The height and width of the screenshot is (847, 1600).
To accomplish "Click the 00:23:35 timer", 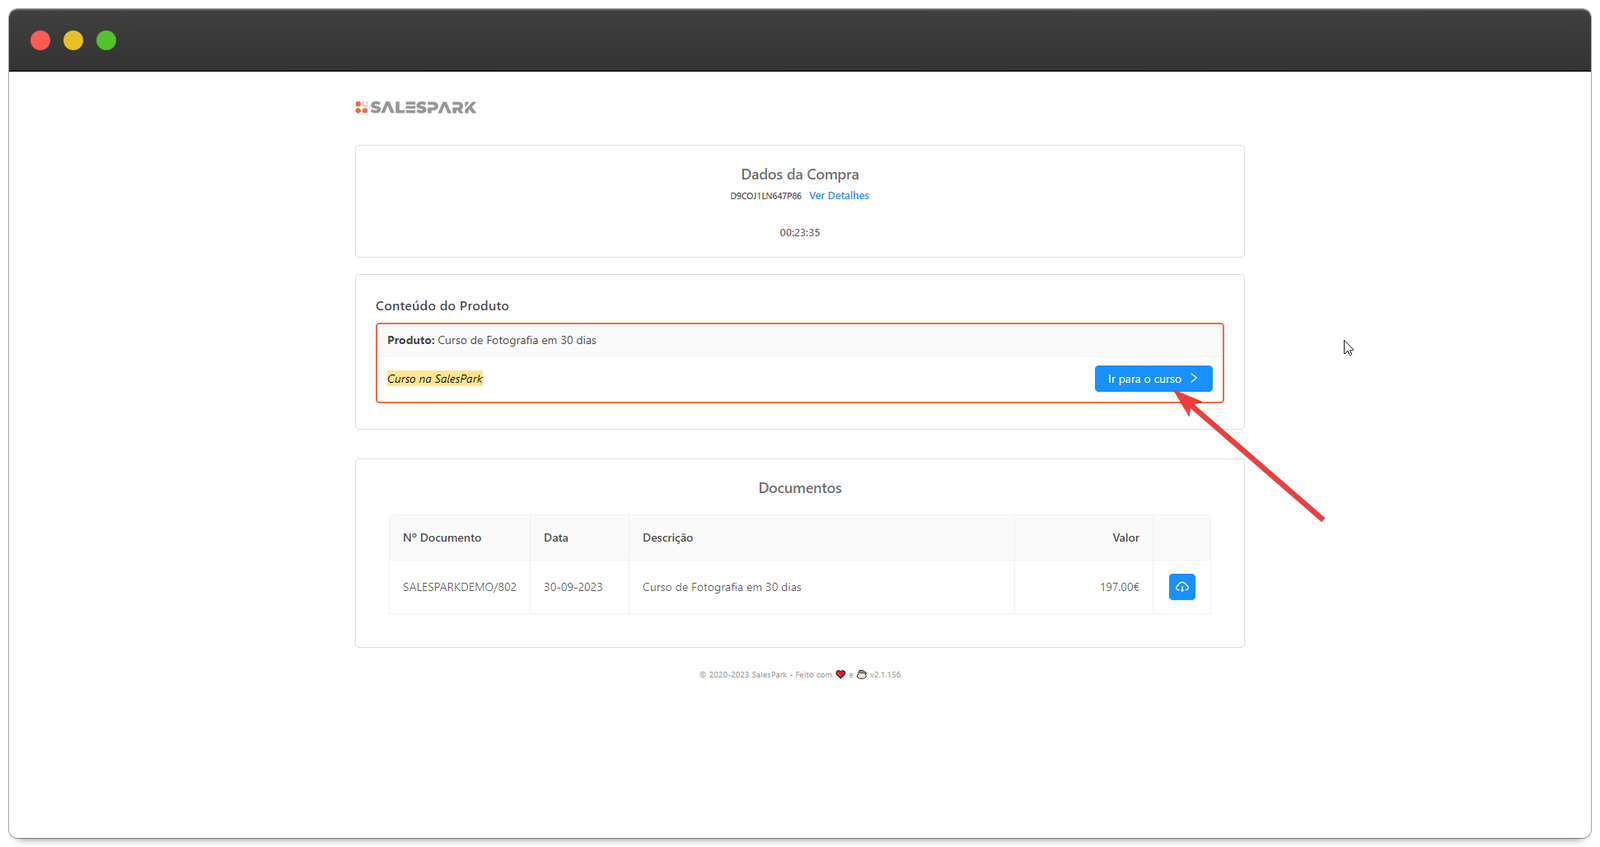I will pos(799,233).
